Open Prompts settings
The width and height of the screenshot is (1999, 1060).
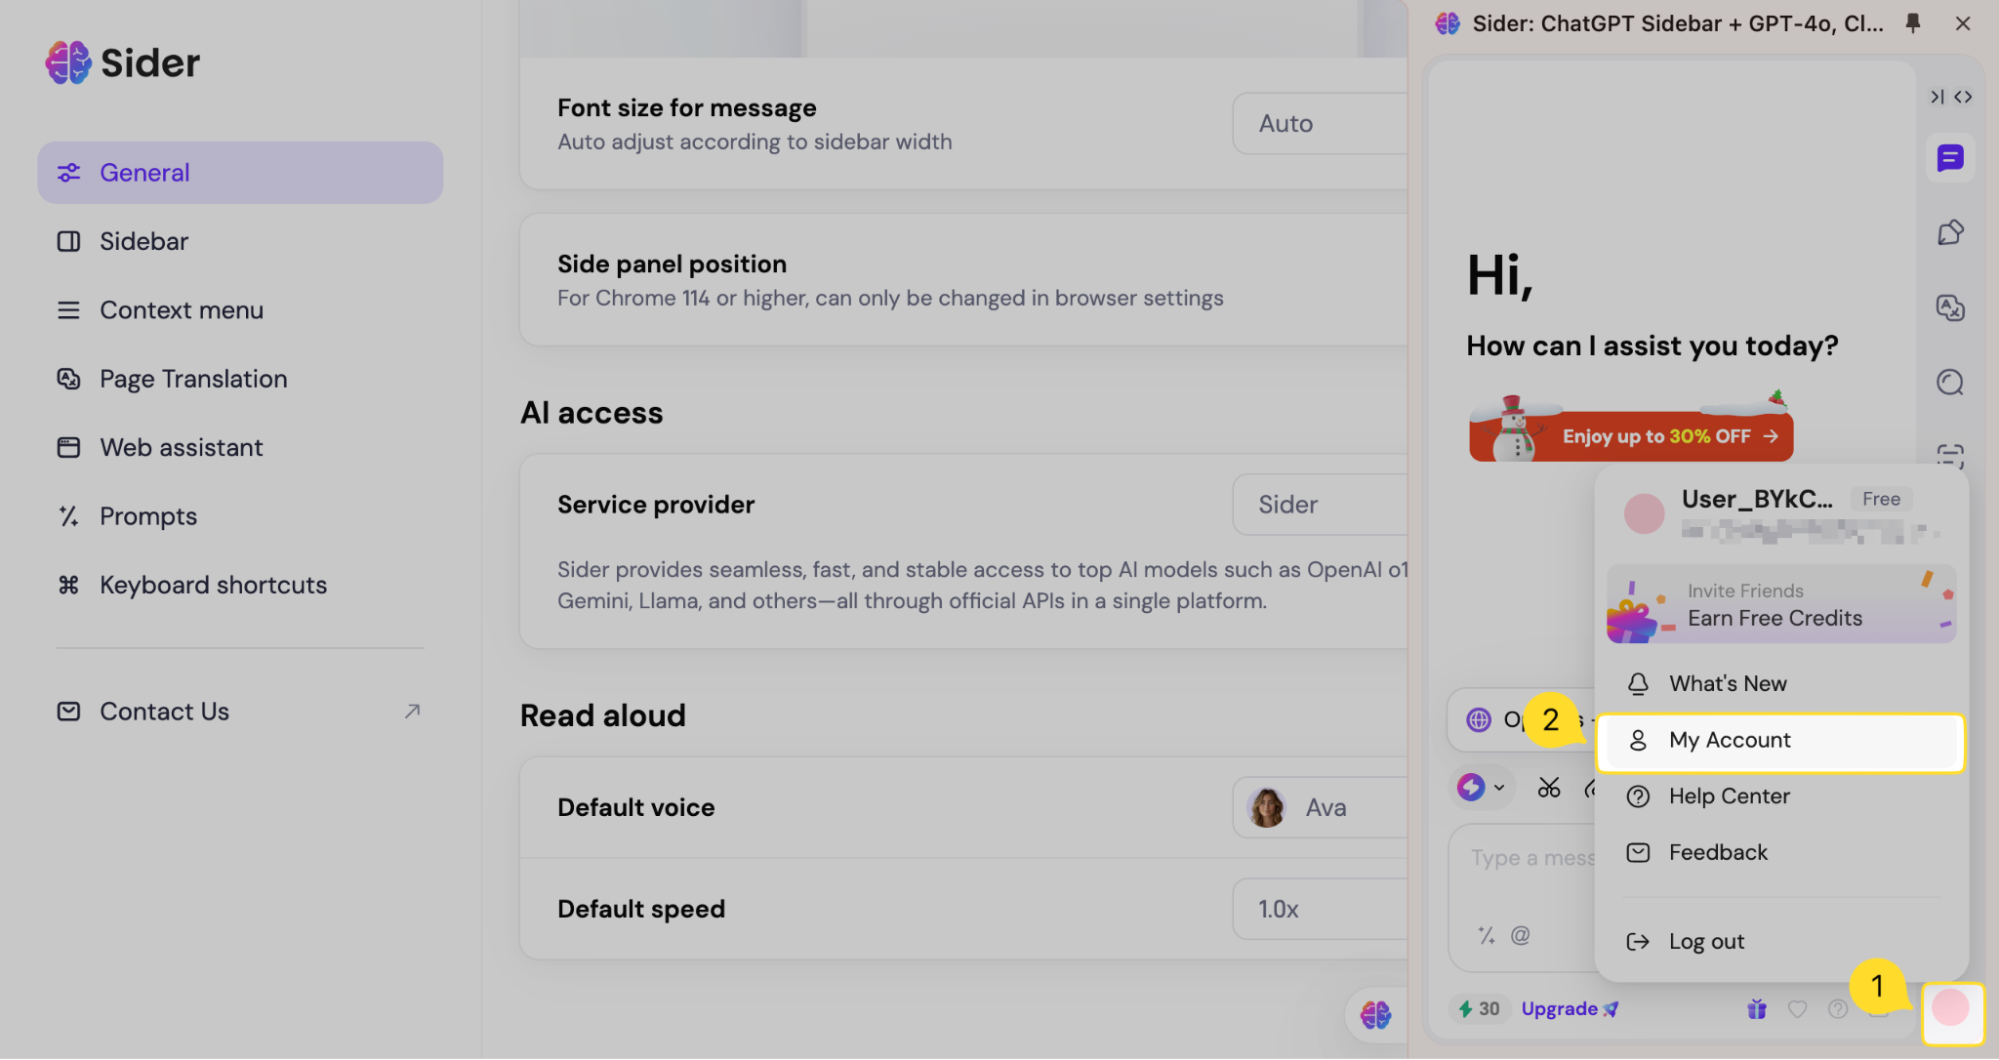click(240, 517)
